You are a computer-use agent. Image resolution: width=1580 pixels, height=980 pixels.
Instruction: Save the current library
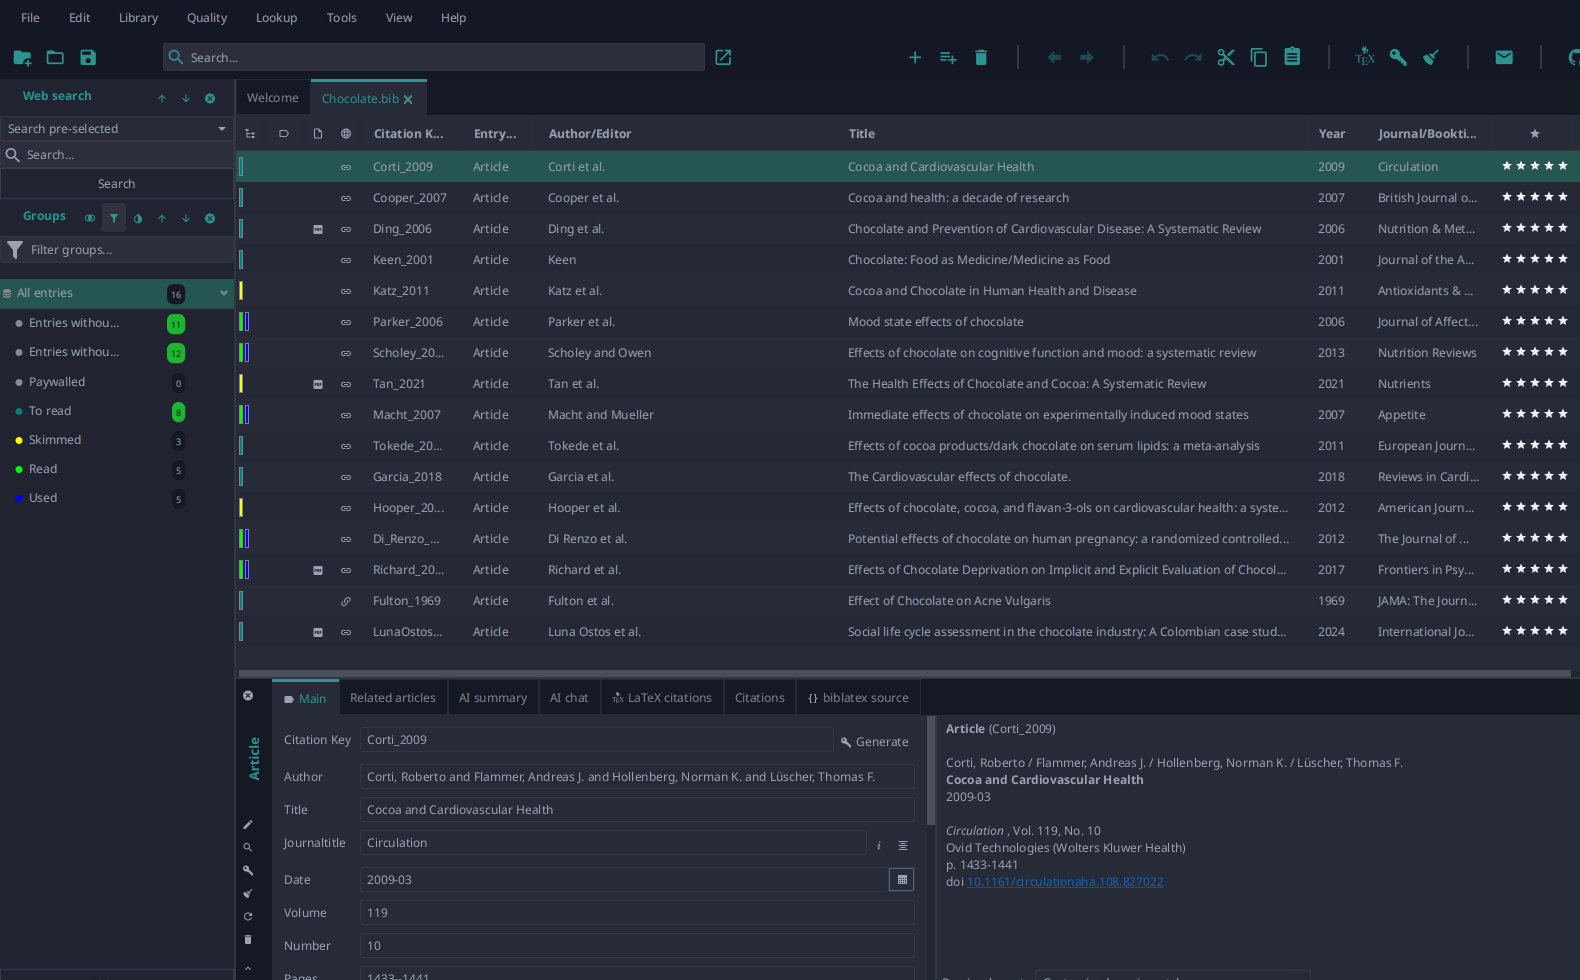pos(88,58)
